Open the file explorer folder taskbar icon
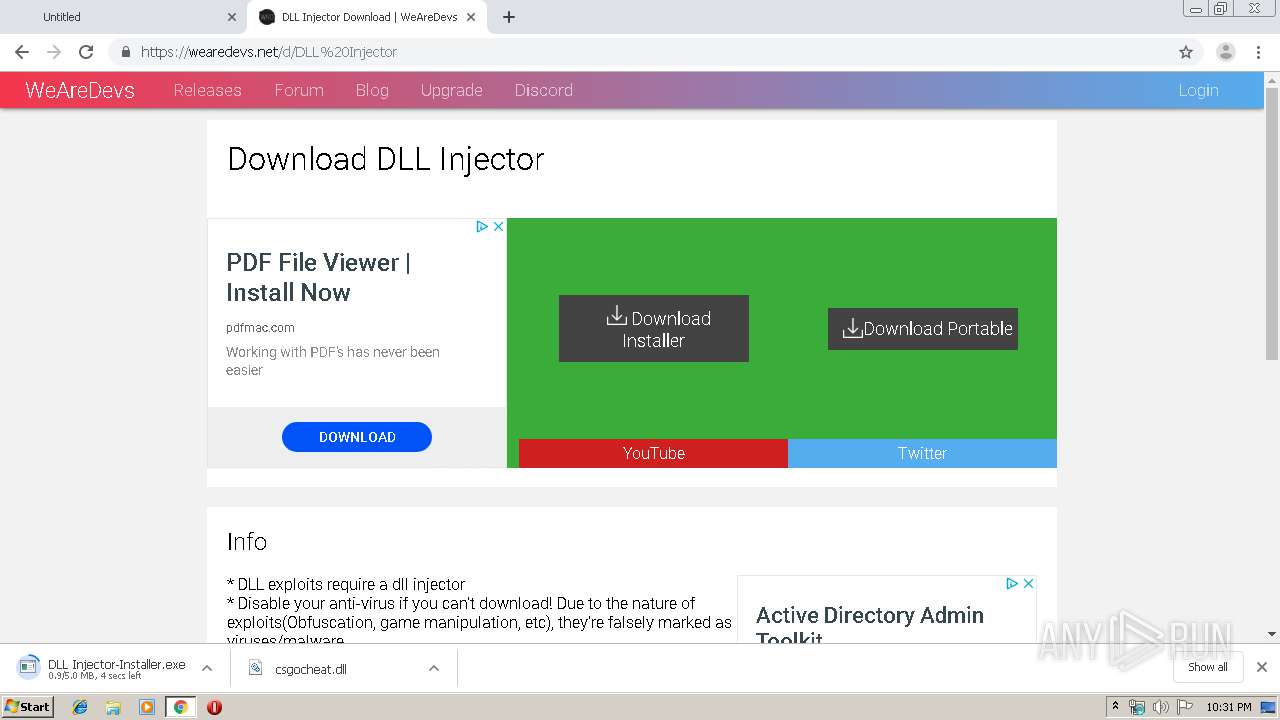The height and width of the screenshot is (720, 1280). tap(113, 707)
